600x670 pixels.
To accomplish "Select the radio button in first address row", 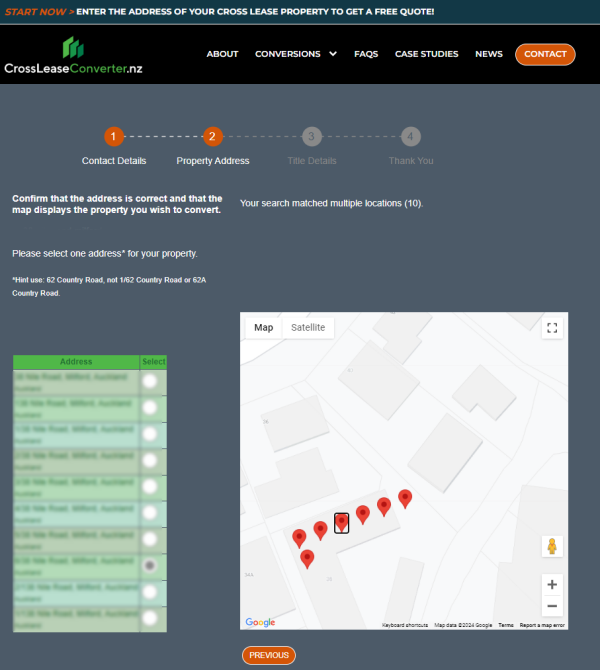I will tap(150, 381).
